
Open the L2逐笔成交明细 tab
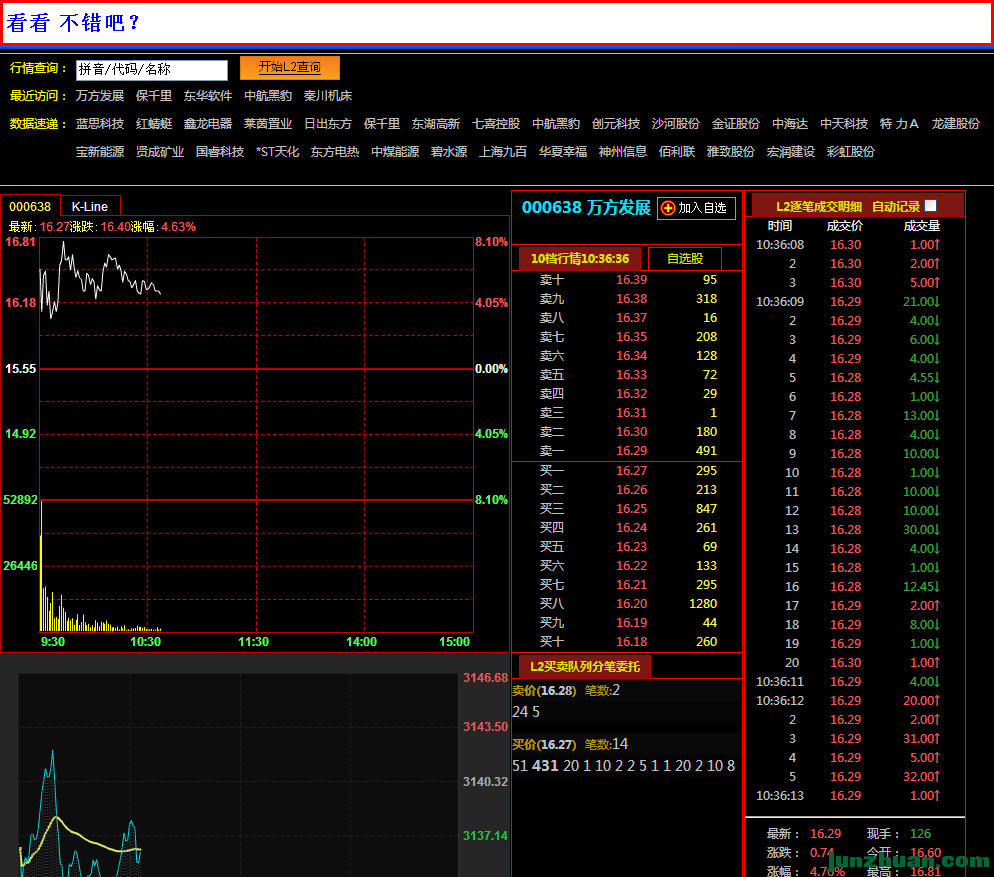tap(819, 206)
